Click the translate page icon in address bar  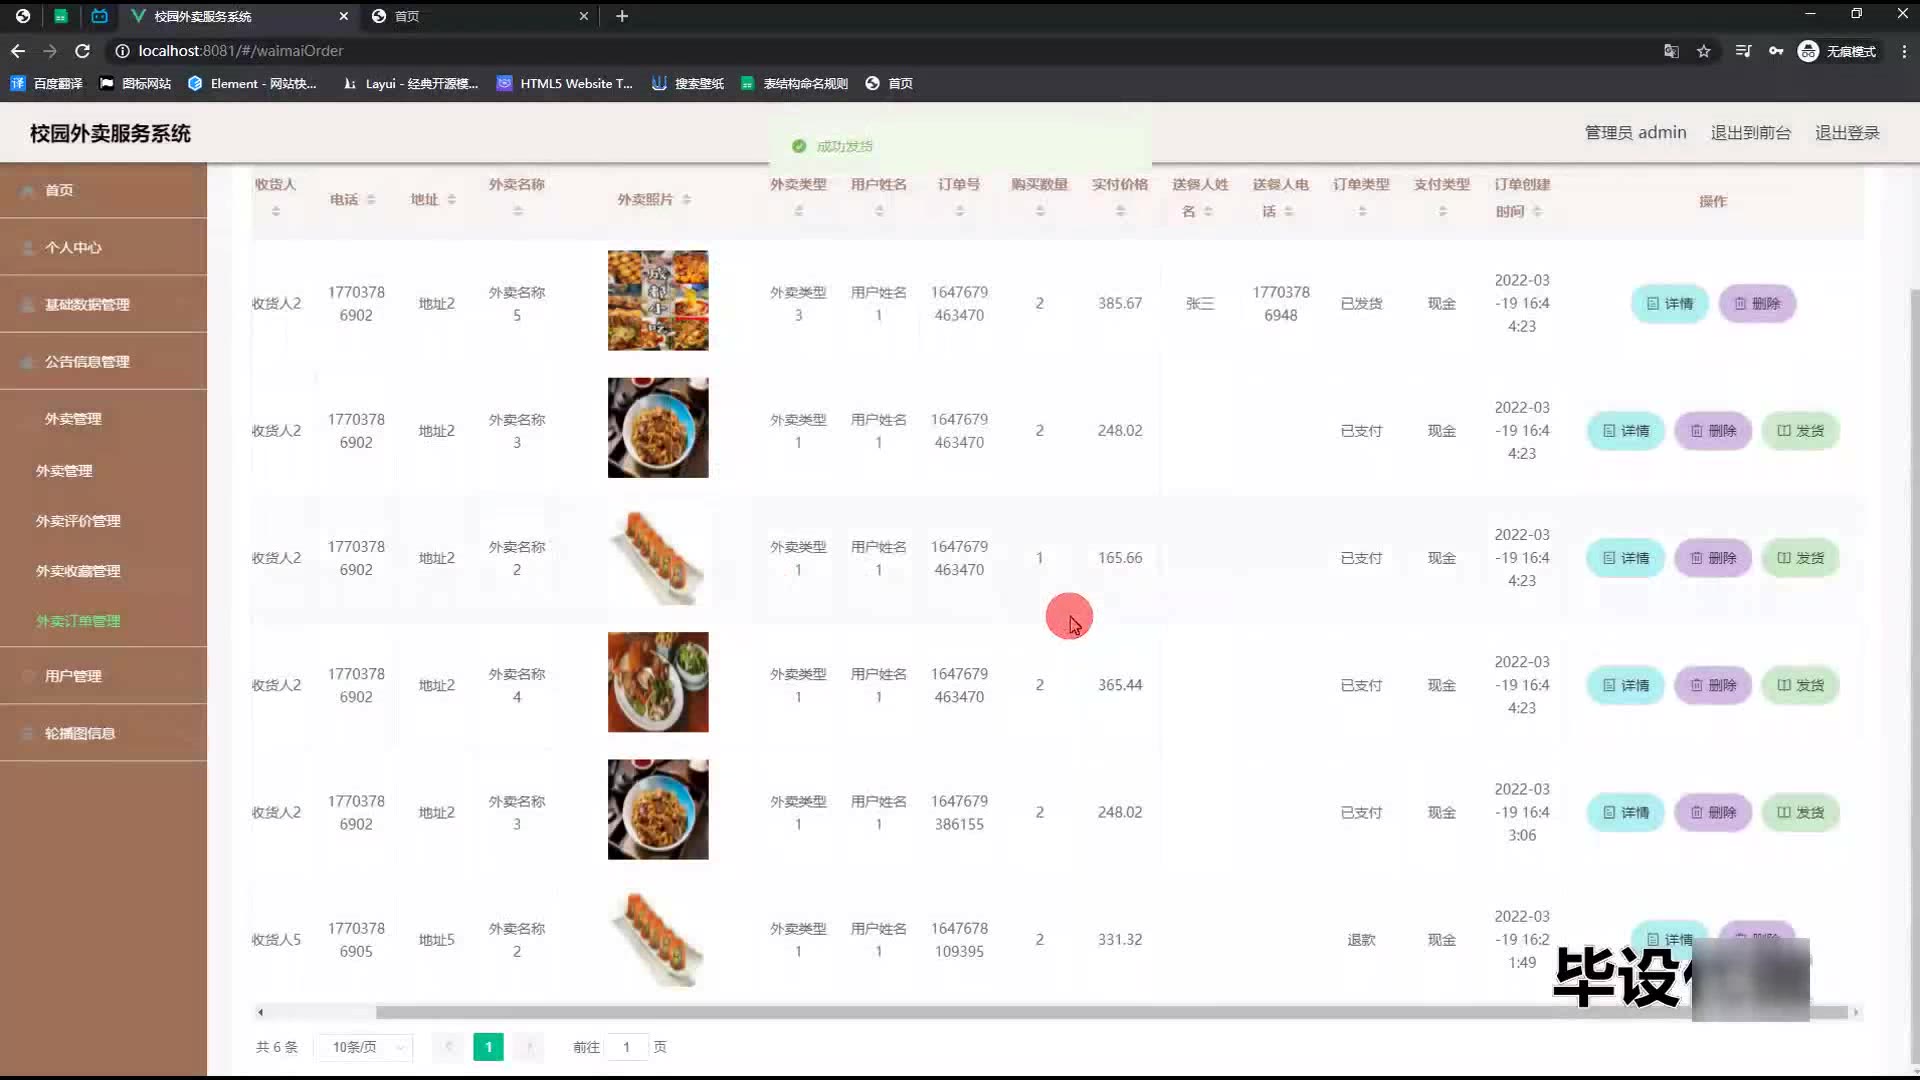(x=1671, y=51)
